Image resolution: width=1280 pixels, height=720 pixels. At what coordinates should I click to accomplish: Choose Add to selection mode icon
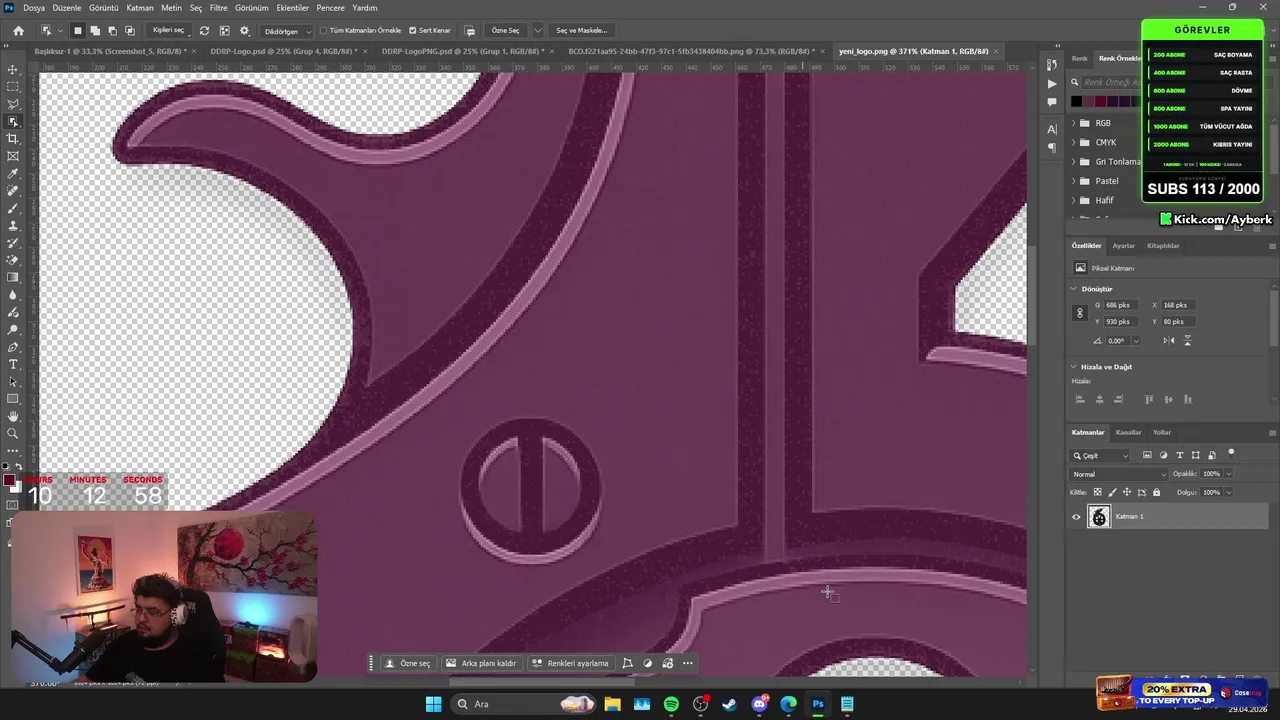pyautogui.click(x=95, y=30)
